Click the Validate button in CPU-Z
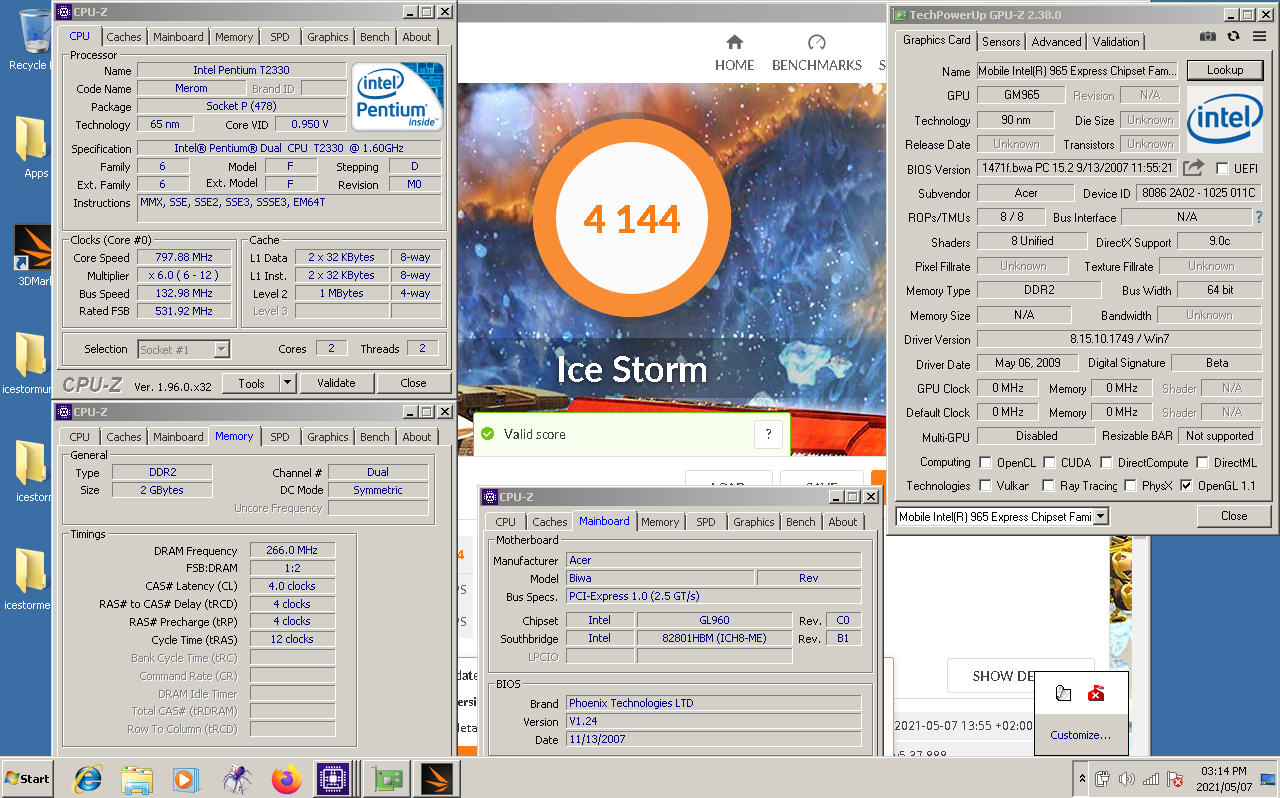1280x798 pixels. [336, 383]
